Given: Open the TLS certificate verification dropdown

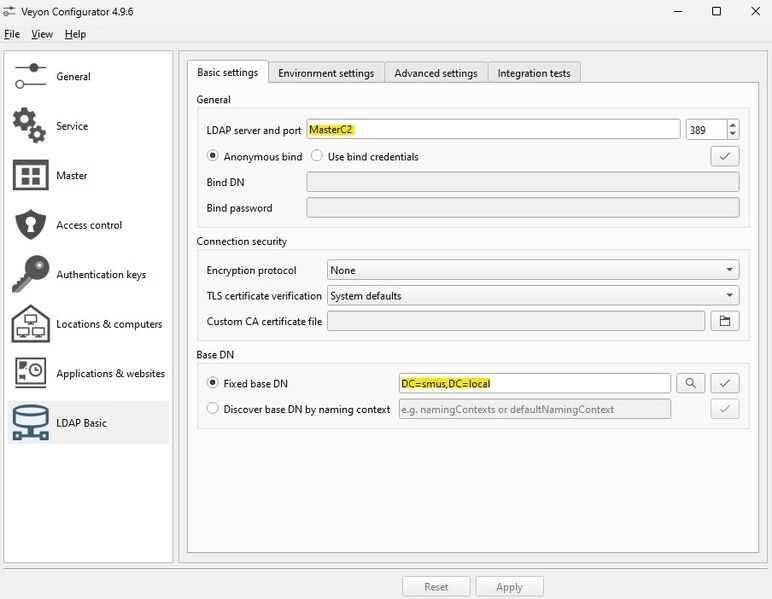Looking at the screenshot, I should (533, 295).
